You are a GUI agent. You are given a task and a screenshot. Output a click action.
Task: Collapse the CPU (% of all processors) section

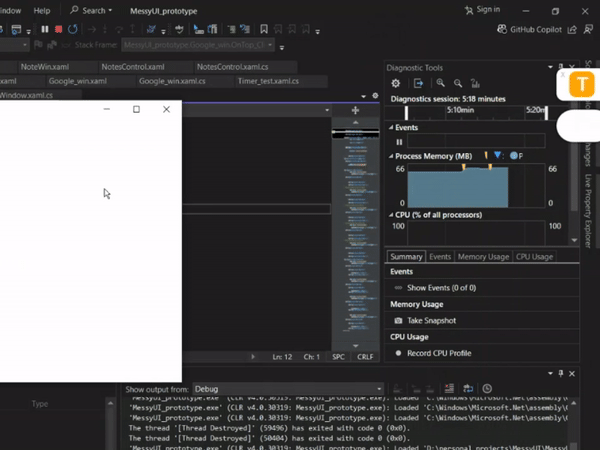[391, 215]
